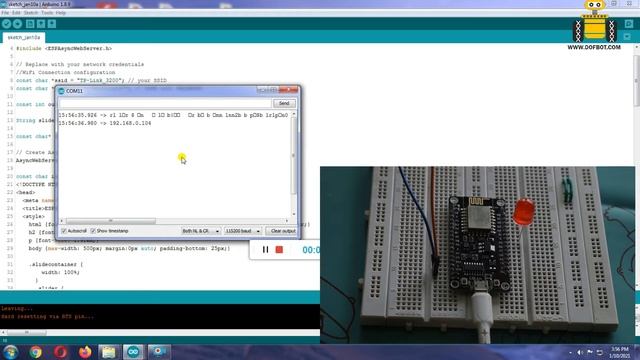Open the Windows Start menu
This screenshot has height=360, width=640.
pyautogui.click(x=11, y=352)
